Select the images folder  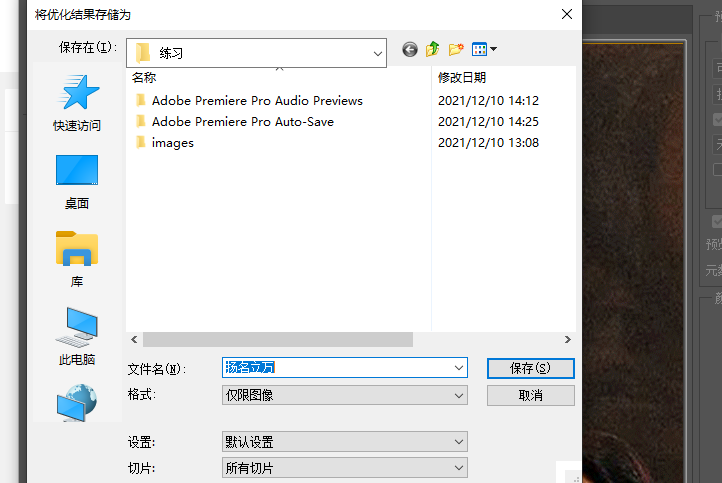point(172,143)
